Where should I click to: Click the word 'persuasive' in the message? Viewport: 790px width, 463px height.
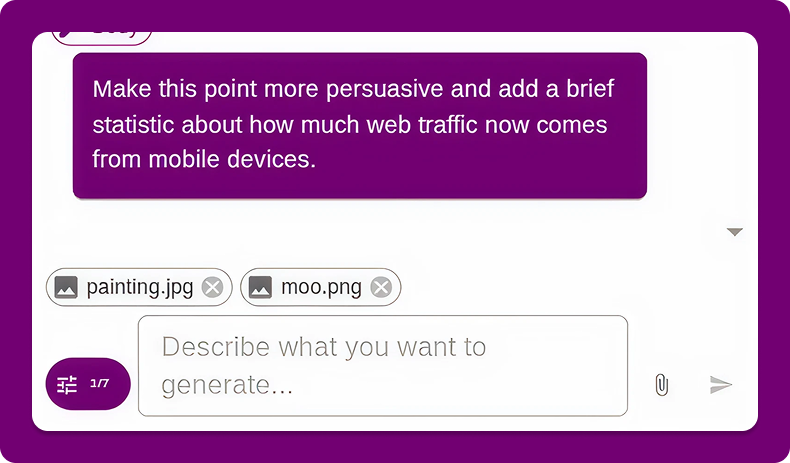pyautogui.click(x=384, y=90)
